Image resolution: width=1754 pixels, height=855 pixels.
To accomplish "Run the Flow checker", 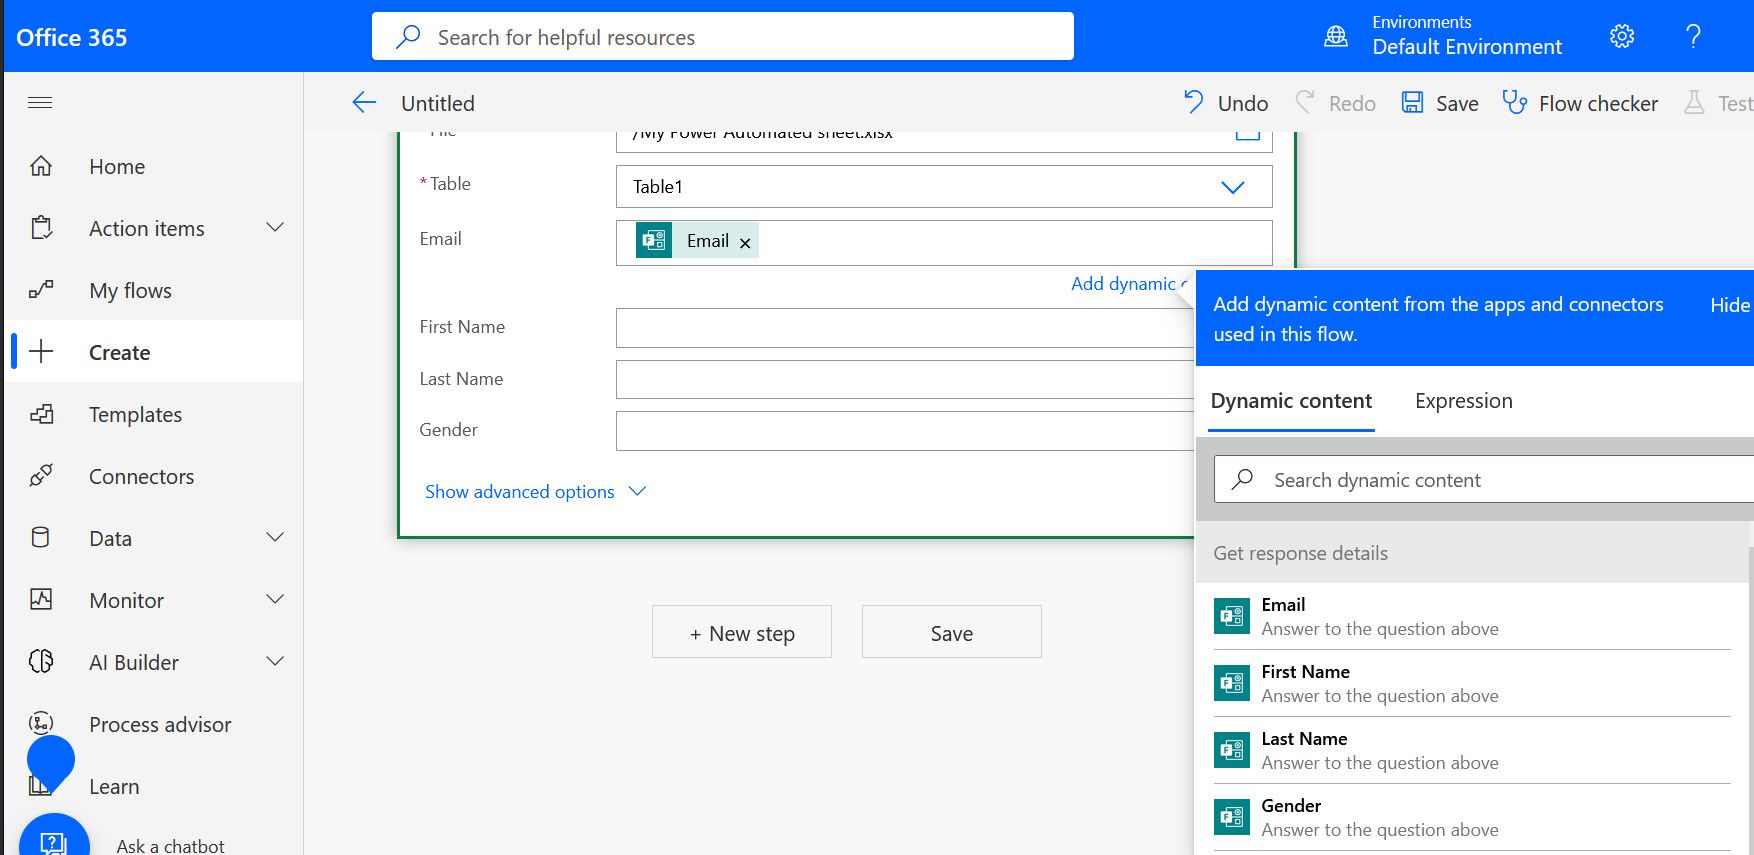I will [x=1580, y=103].
